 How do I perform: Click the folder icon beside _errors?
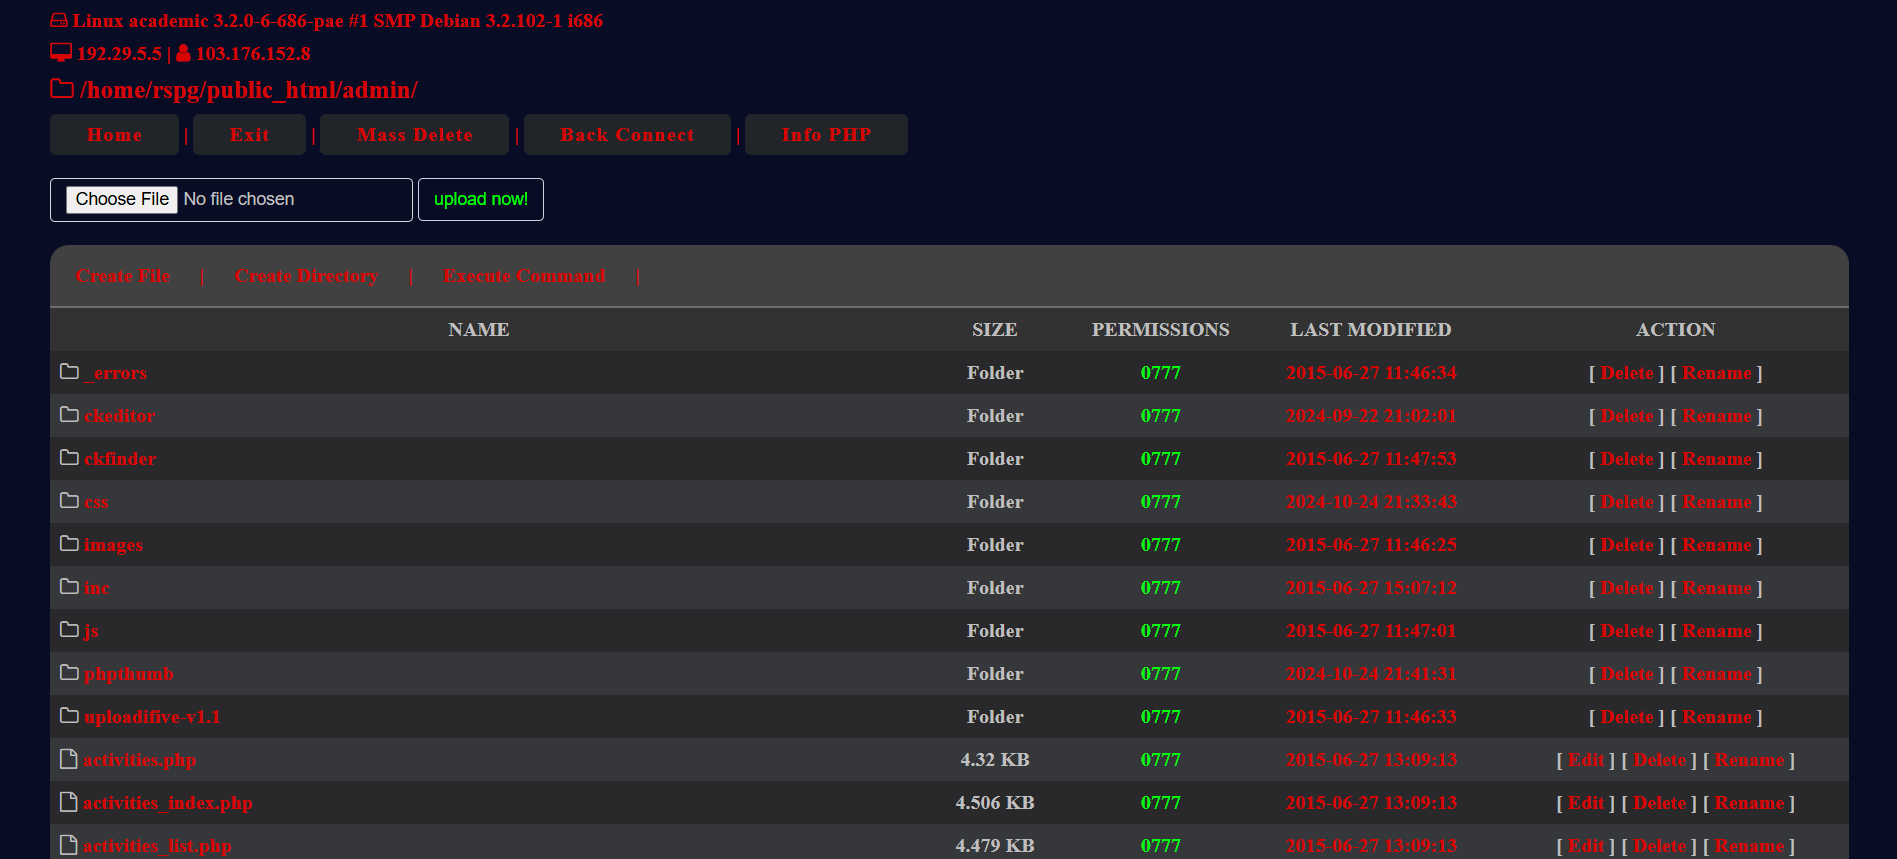(69, 372)
